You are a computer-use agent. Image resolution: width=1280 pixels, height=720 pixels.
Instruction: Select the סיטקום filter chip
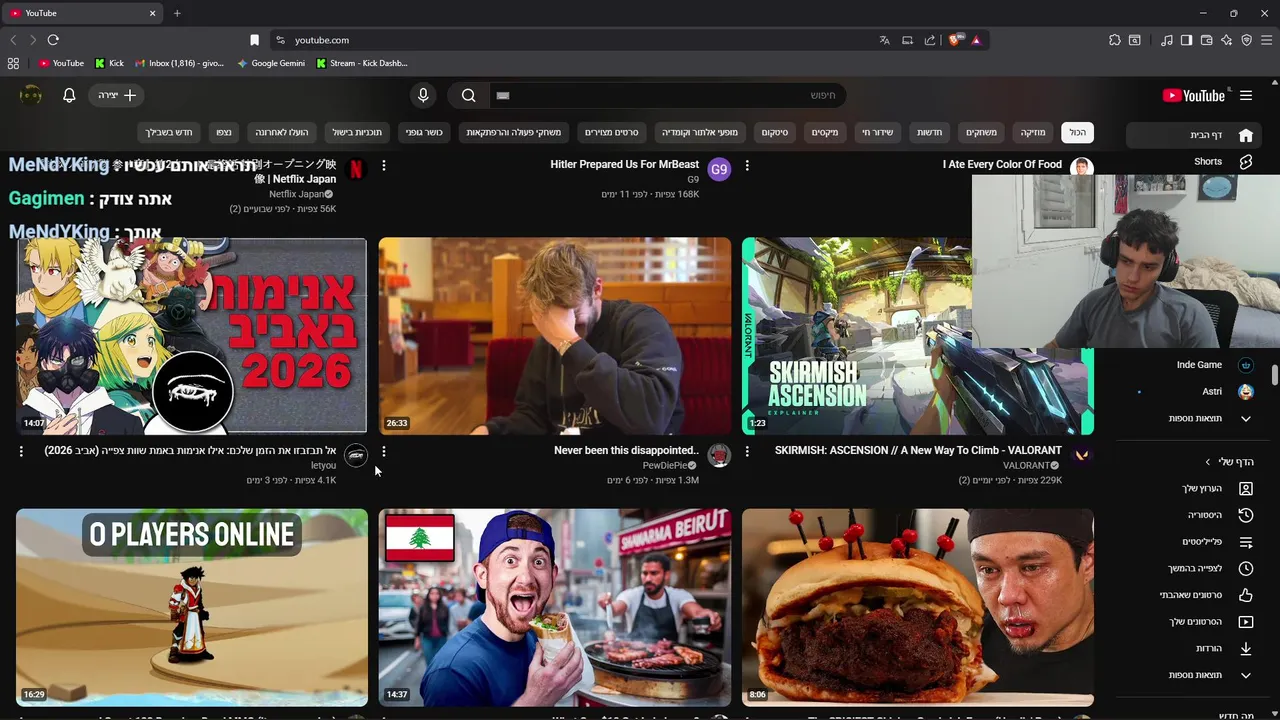point(775,132)
